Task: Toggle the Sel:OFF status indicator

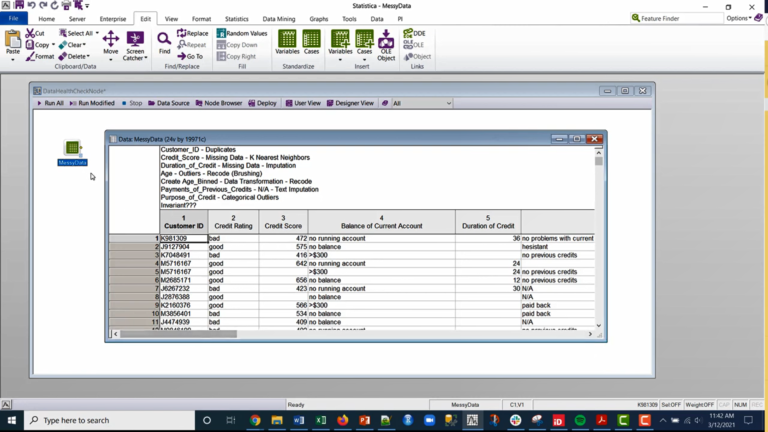Action: coord(671,405)
